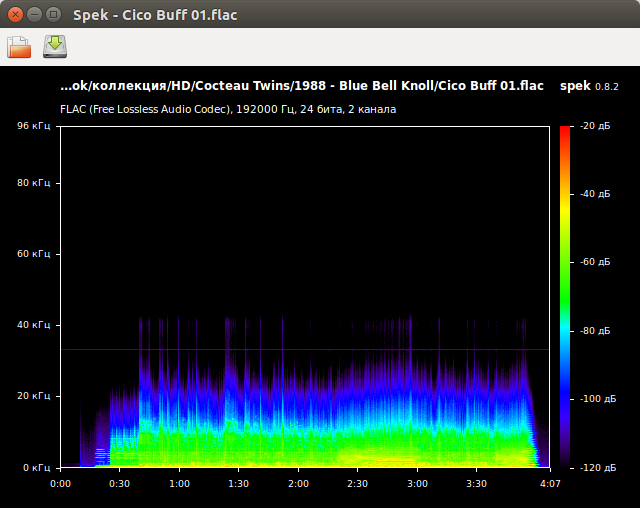Click the title bar text 'Spek - Cico Buff 01.flac'
640x508 pixels.
[155, 15]
